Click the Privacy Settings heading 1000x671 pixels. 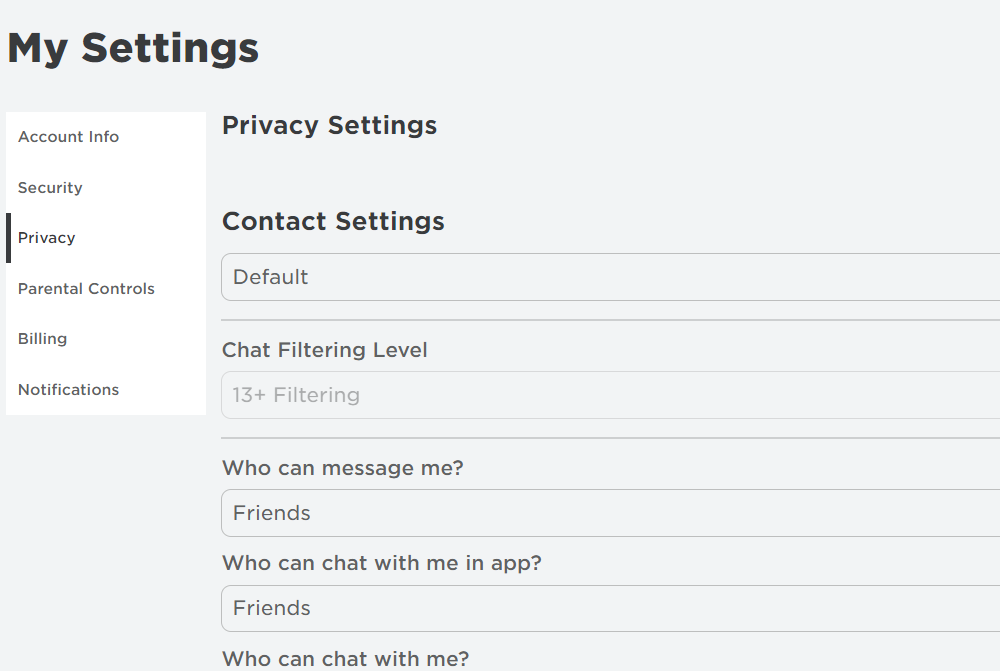point(329,126)
